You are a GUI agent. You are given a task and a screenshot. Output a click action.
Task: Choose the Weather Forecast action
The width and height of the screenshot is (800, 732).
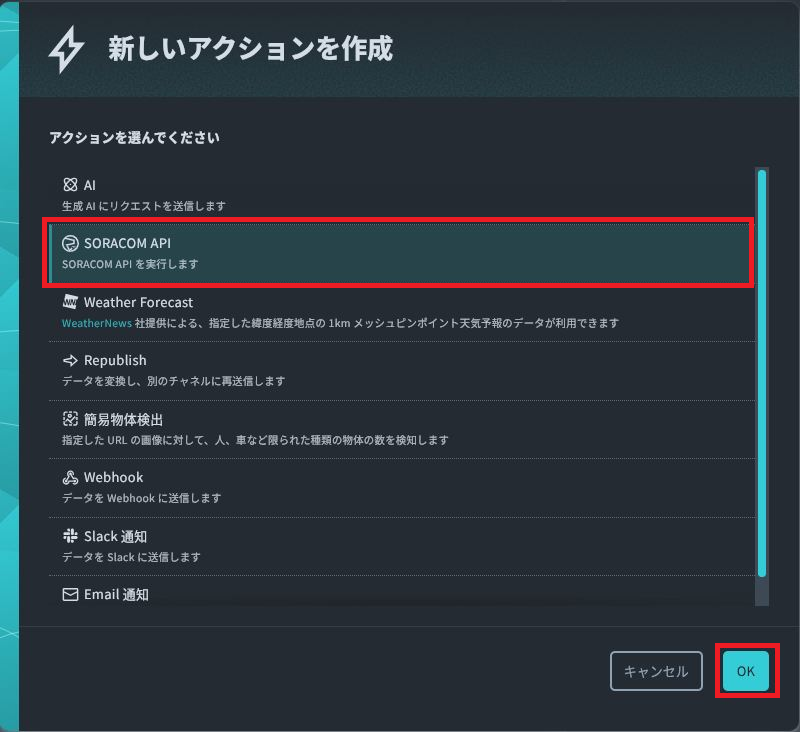(402, 312)
